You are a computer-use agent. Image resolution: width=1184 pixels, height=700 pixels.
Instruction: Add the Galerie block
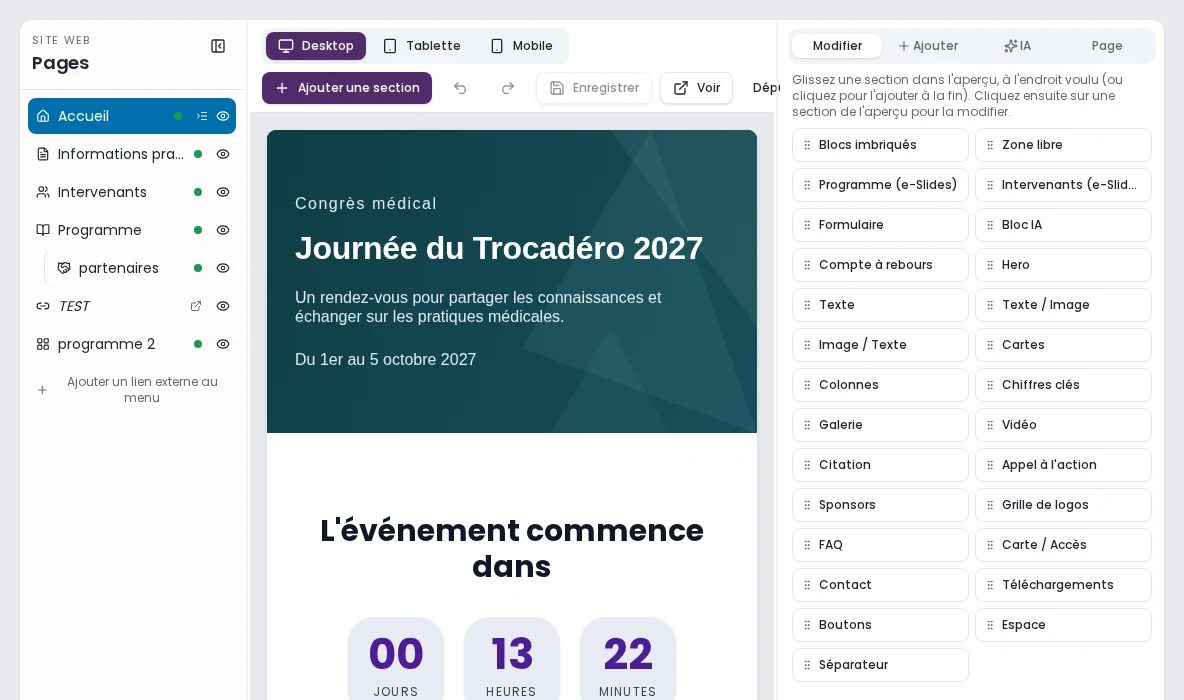880,425
